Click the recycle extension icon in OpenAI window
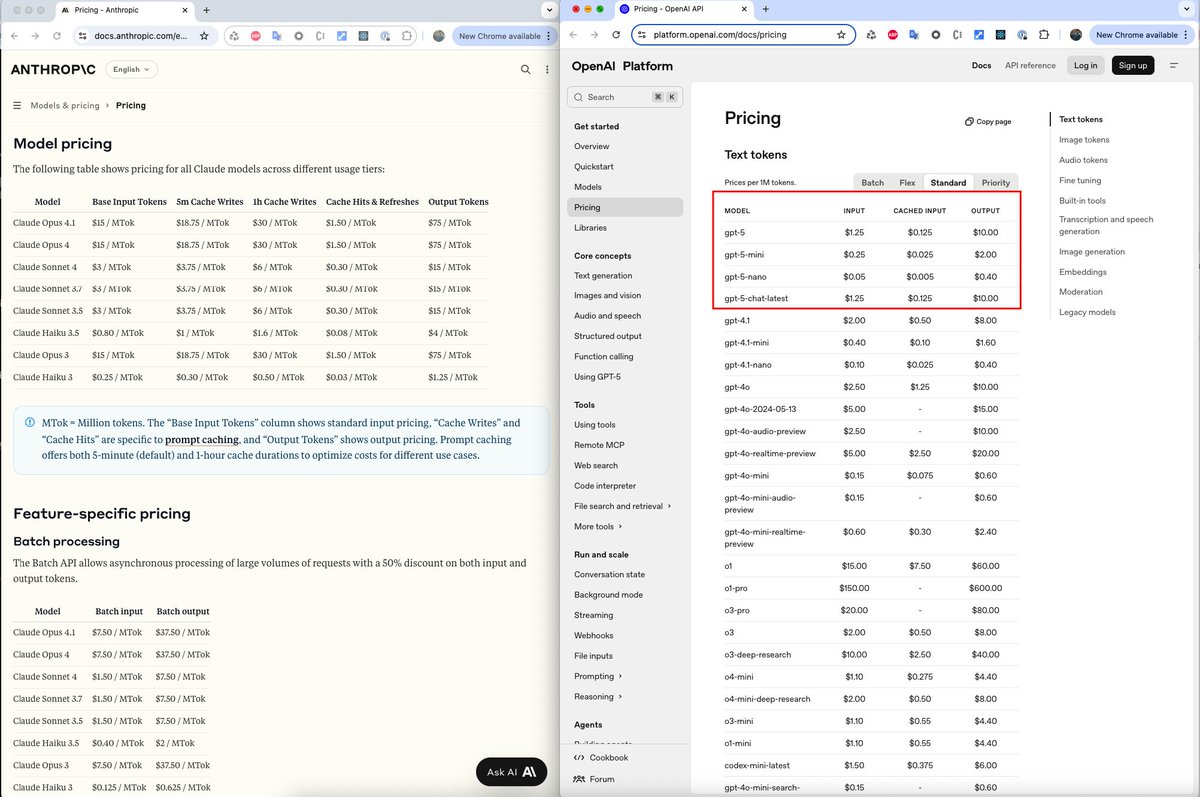The image size is (1200, 797). [870, 35]
